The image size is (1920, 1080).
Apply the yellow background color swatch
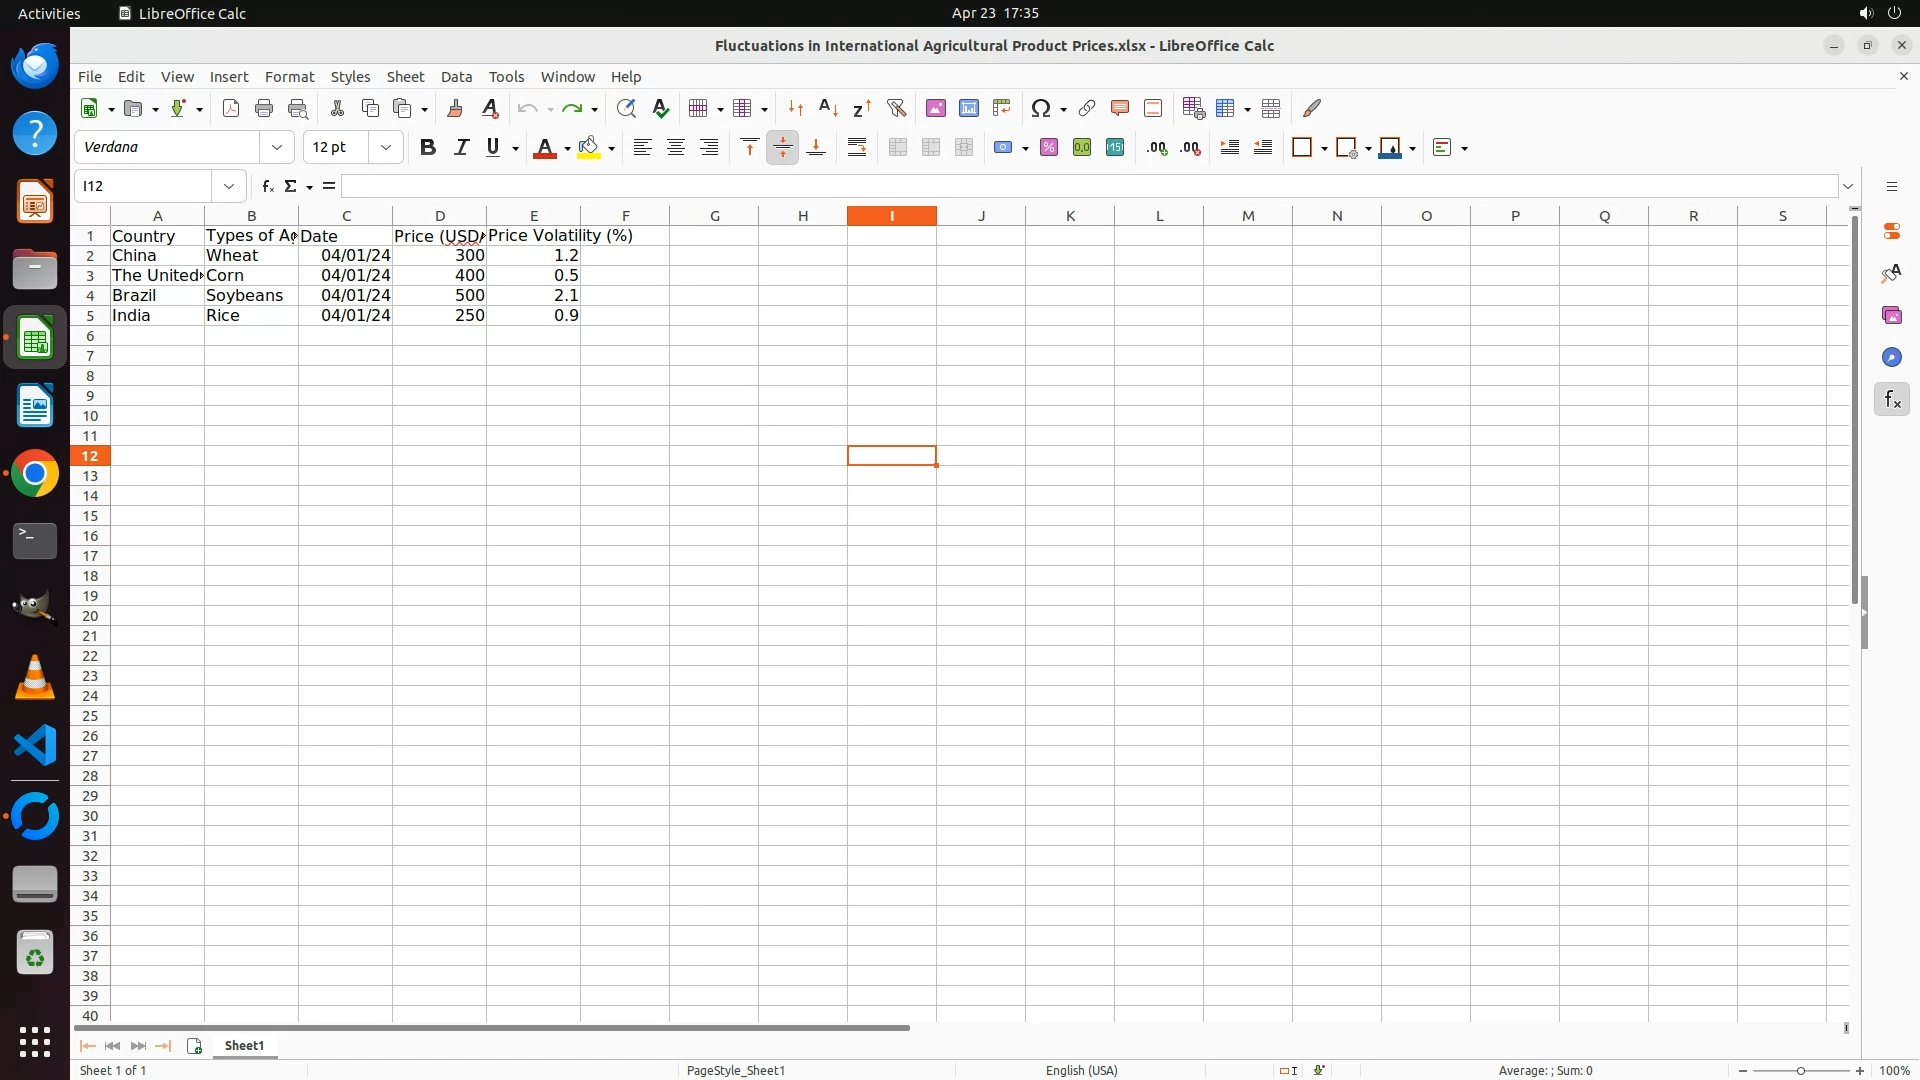[589, 148]
